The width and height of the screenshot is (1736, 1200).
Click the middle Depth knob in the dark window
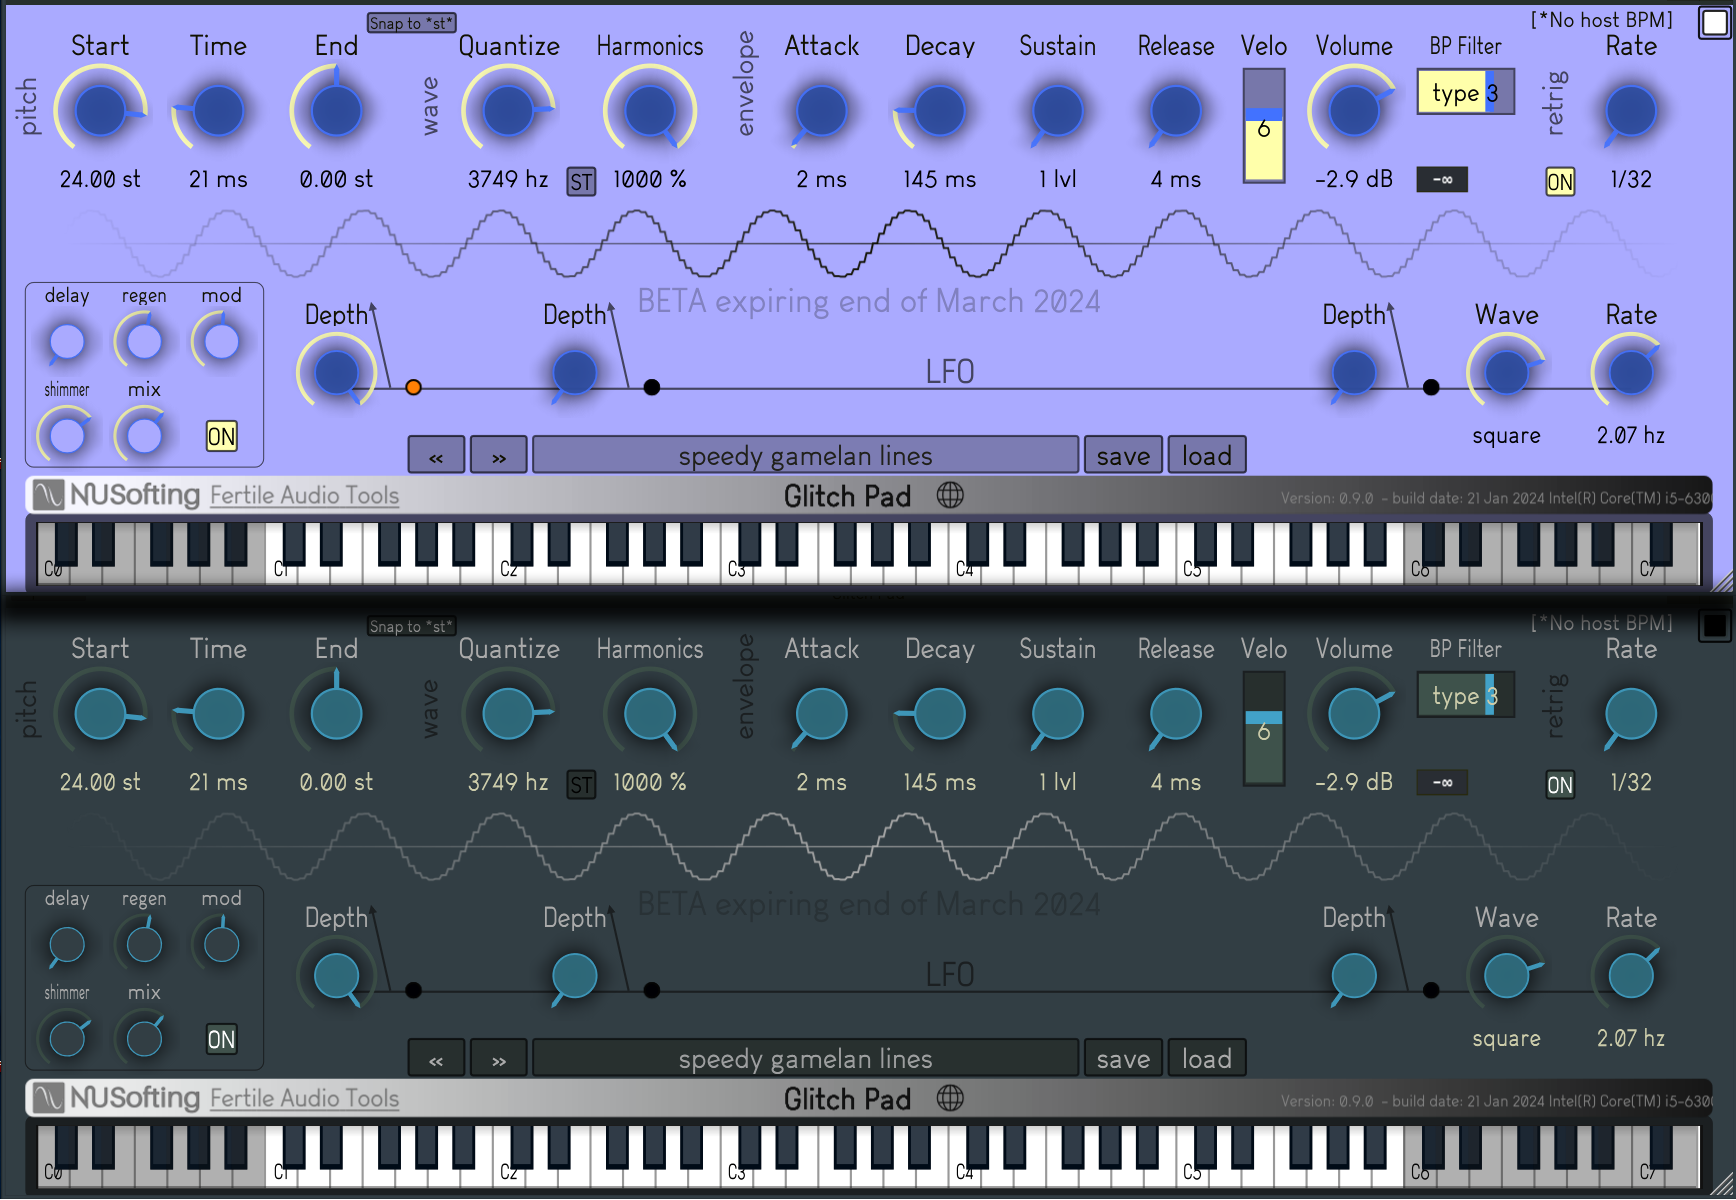574,975
